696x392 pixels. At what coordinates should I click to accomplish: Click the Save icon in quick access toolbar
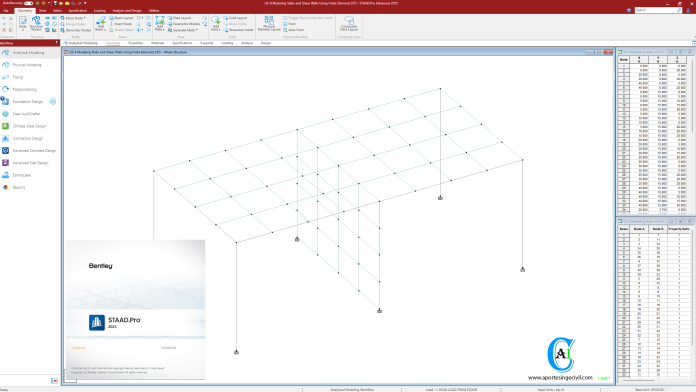(55, 3)
